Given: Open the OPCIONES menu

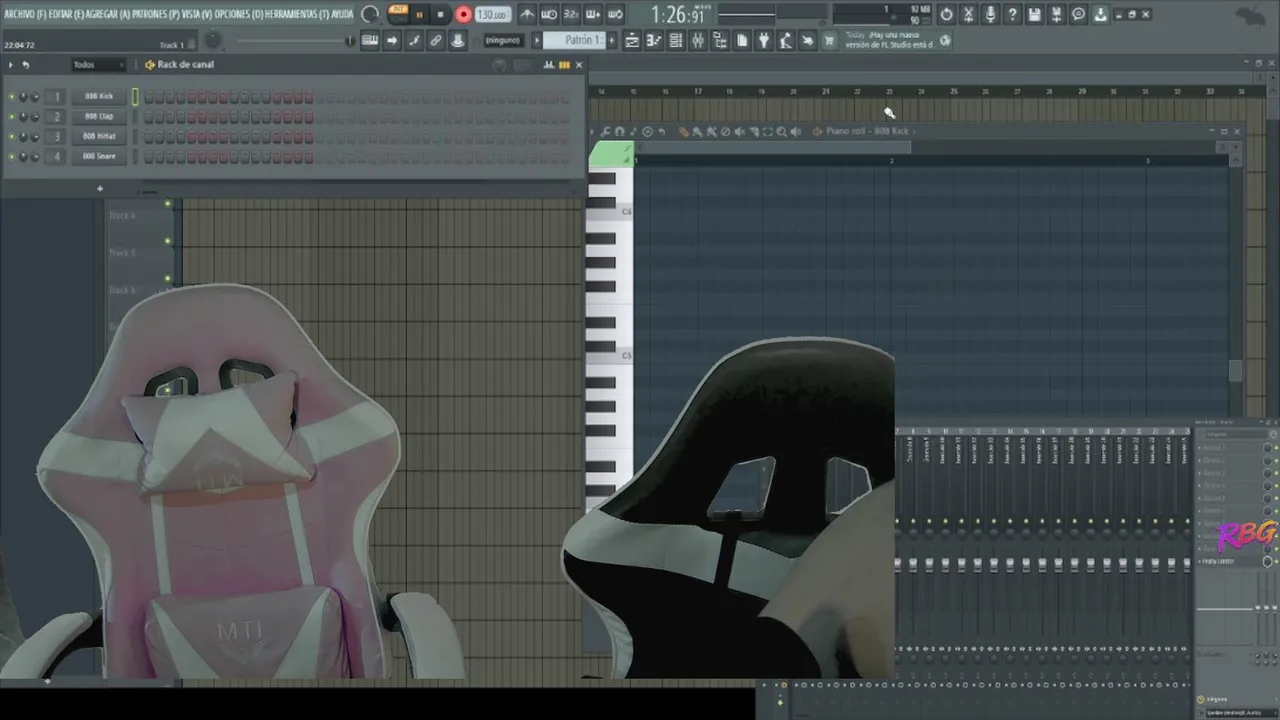Looking at the screenshot, I should 238,14.
